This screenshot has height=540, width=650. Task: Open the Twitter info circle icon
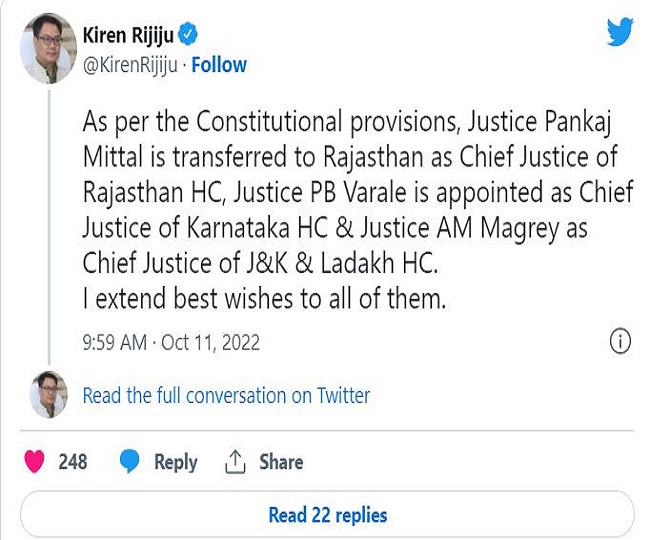pyautogui.click(x=620, y=341)
